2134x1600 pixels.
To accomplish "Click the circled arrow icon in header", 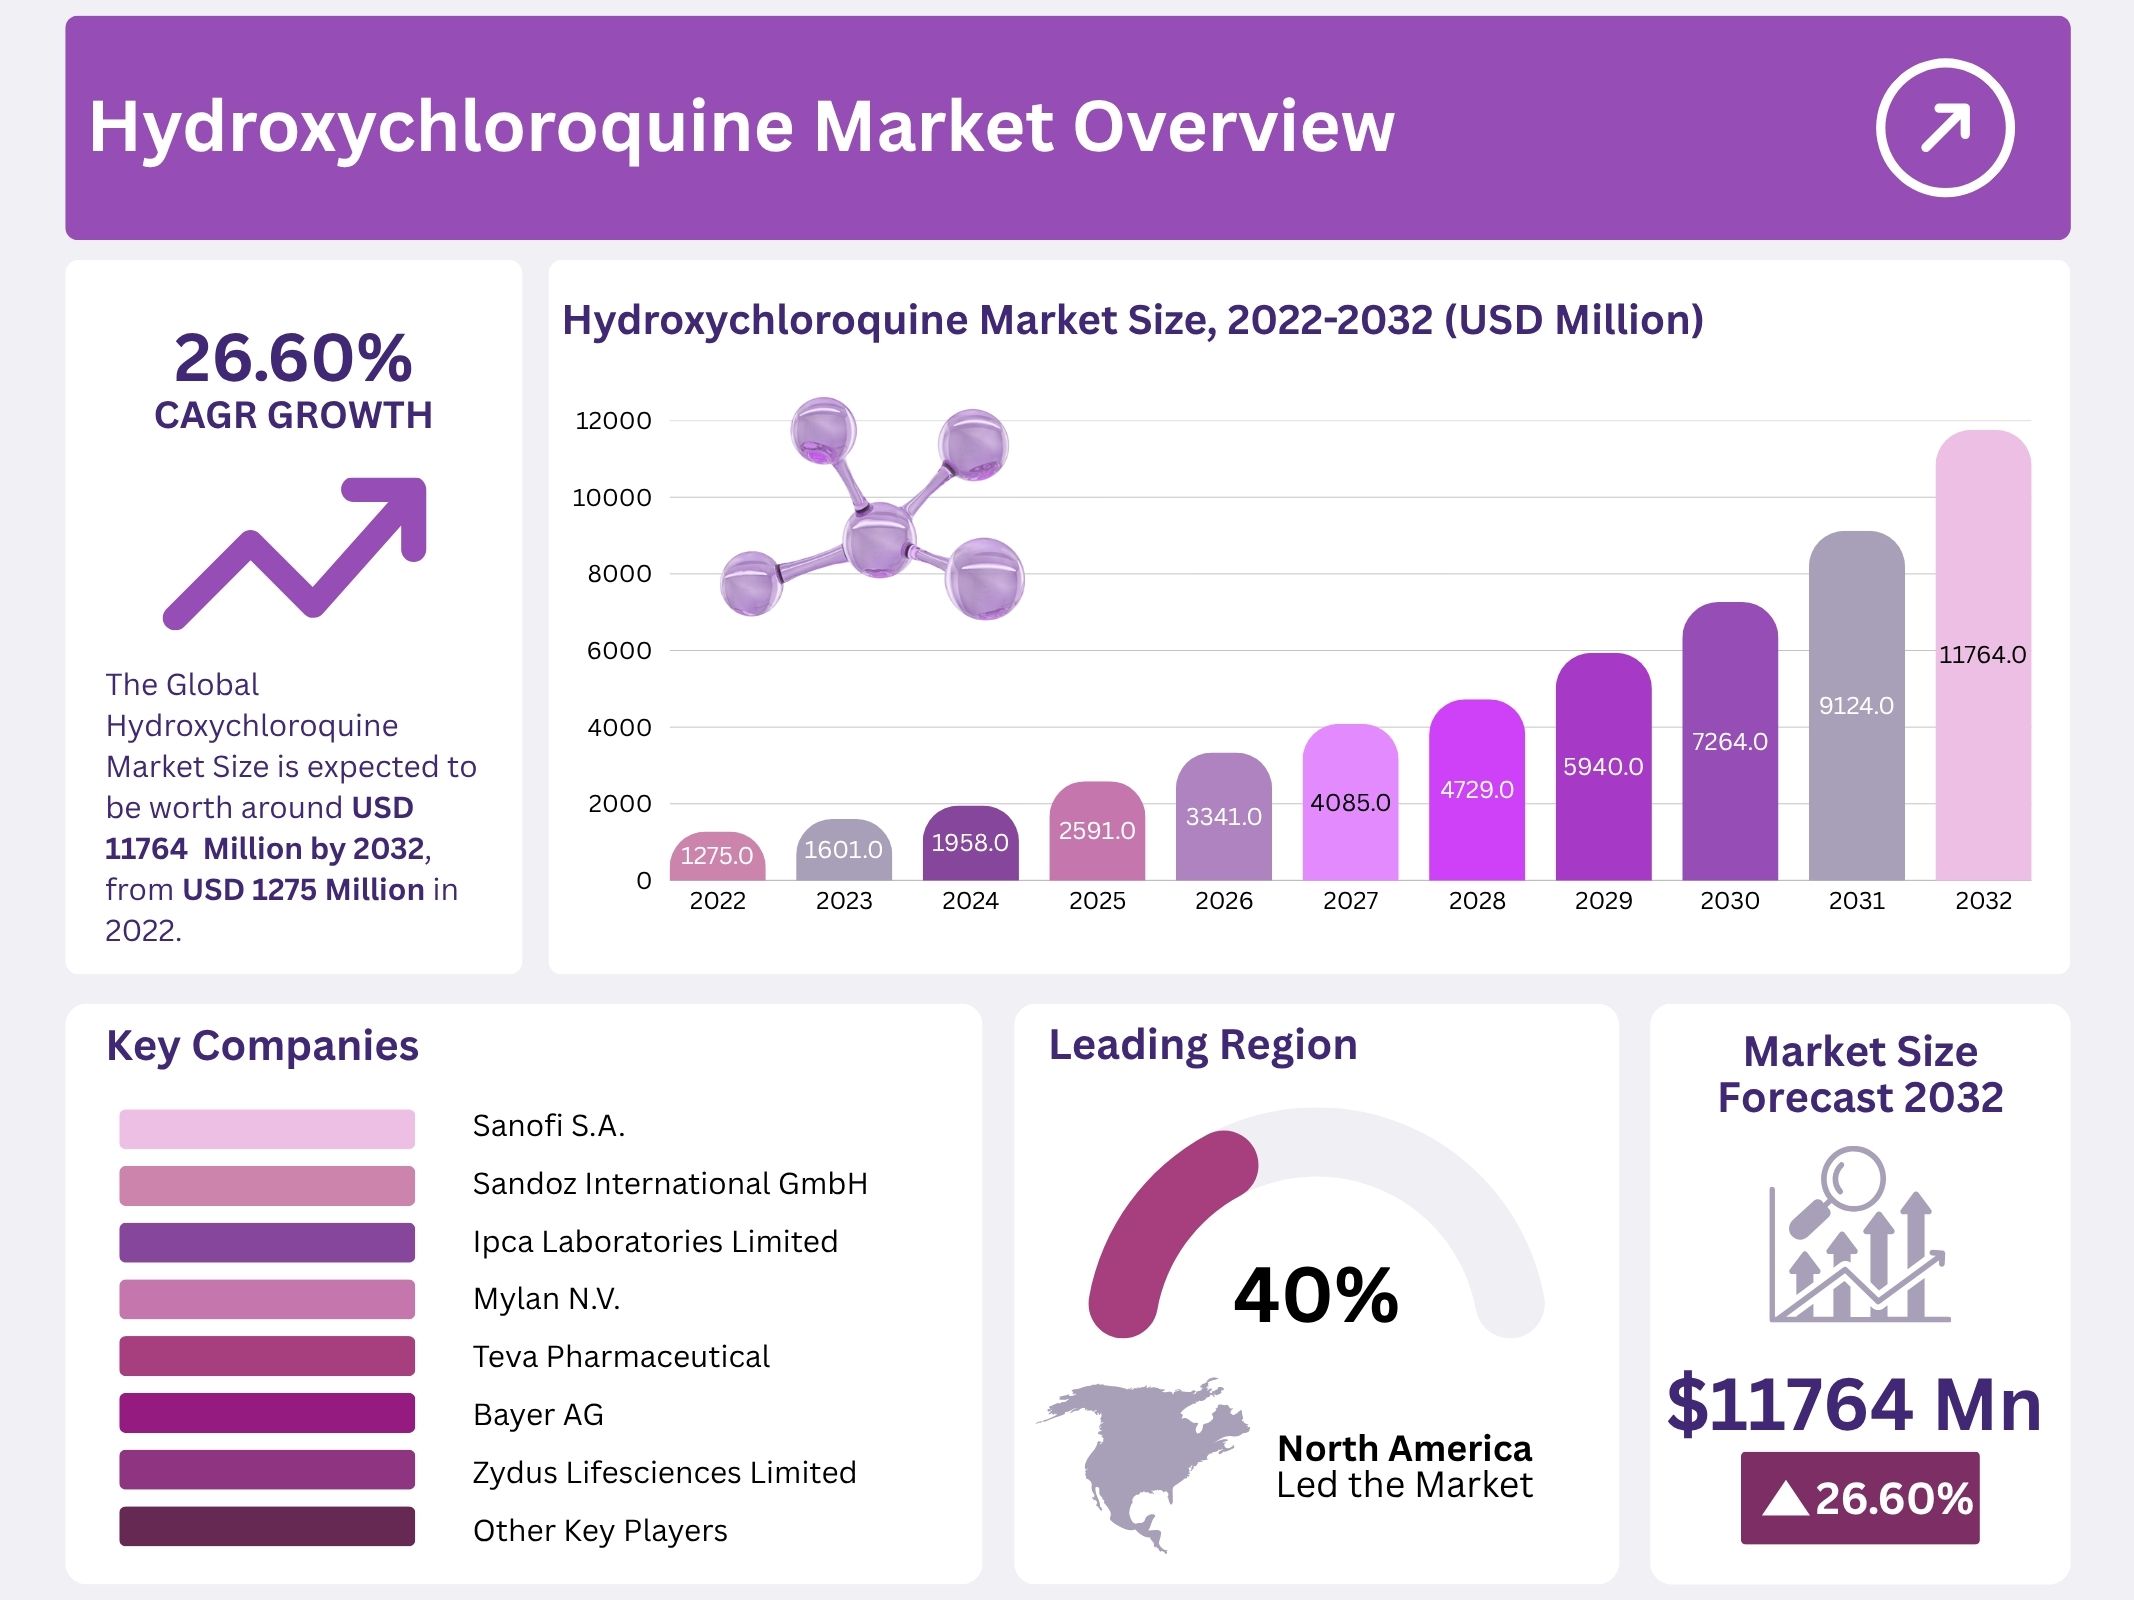I will pos(1944,128).
